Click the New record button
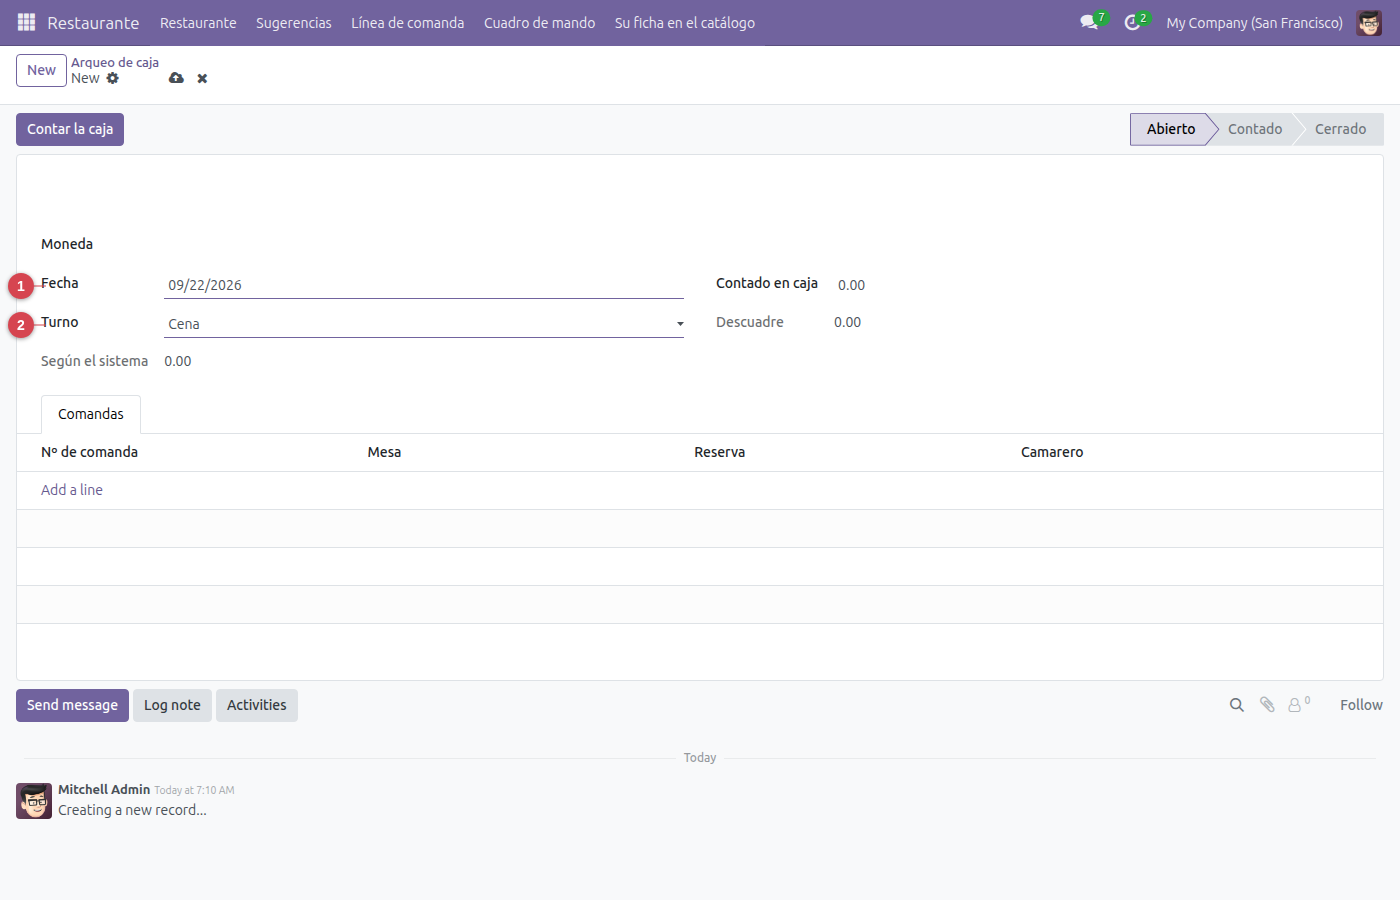The width and height of the screenshot is (1400, 900). point(41,70)
